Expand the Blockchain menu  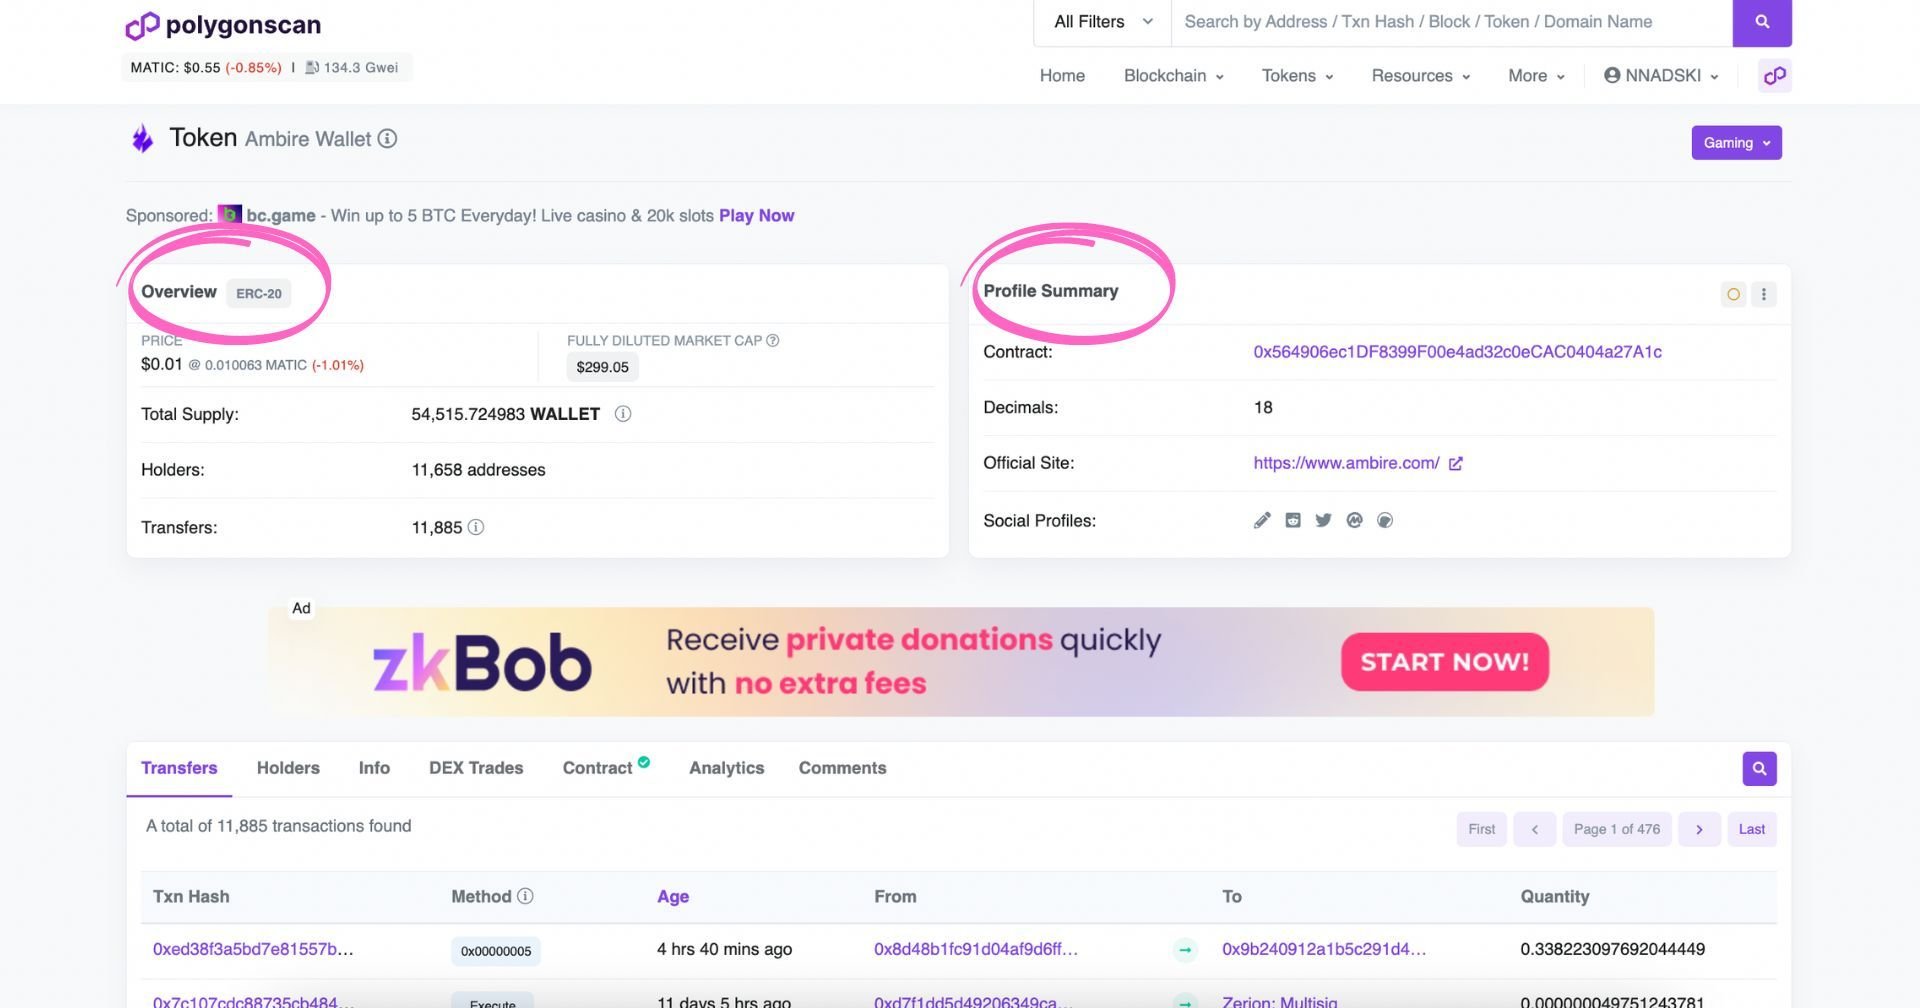click(1174, 76)
